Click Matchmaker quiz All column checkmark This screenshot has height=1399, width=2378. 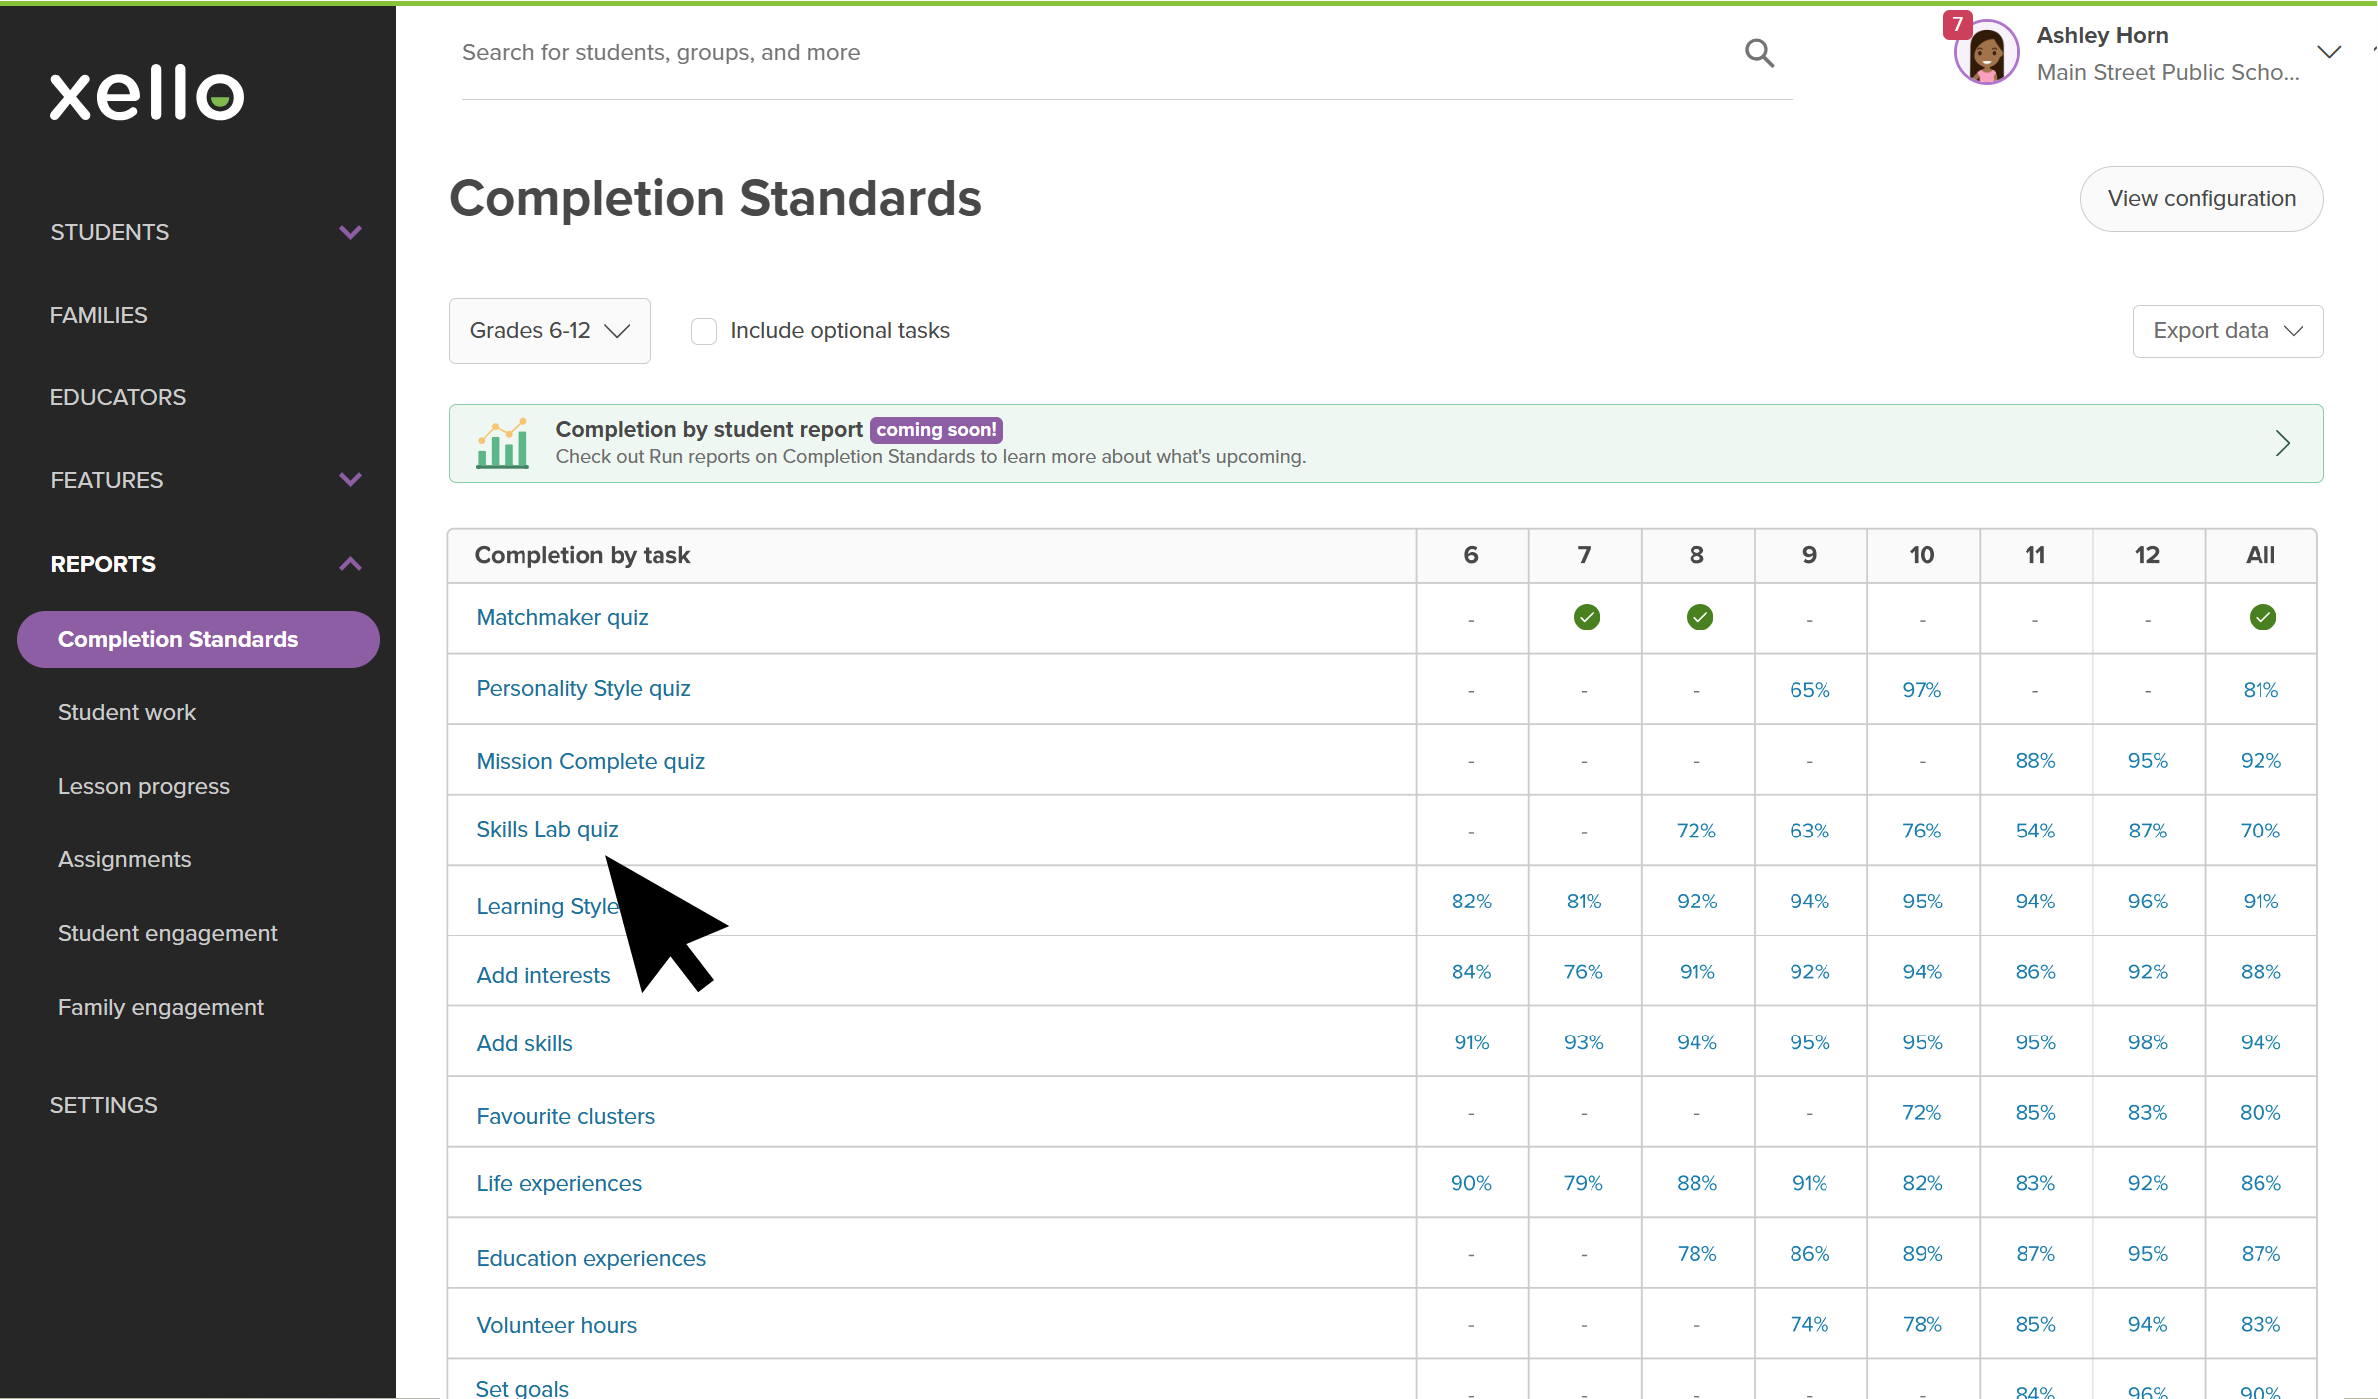tap(2262, 617)
